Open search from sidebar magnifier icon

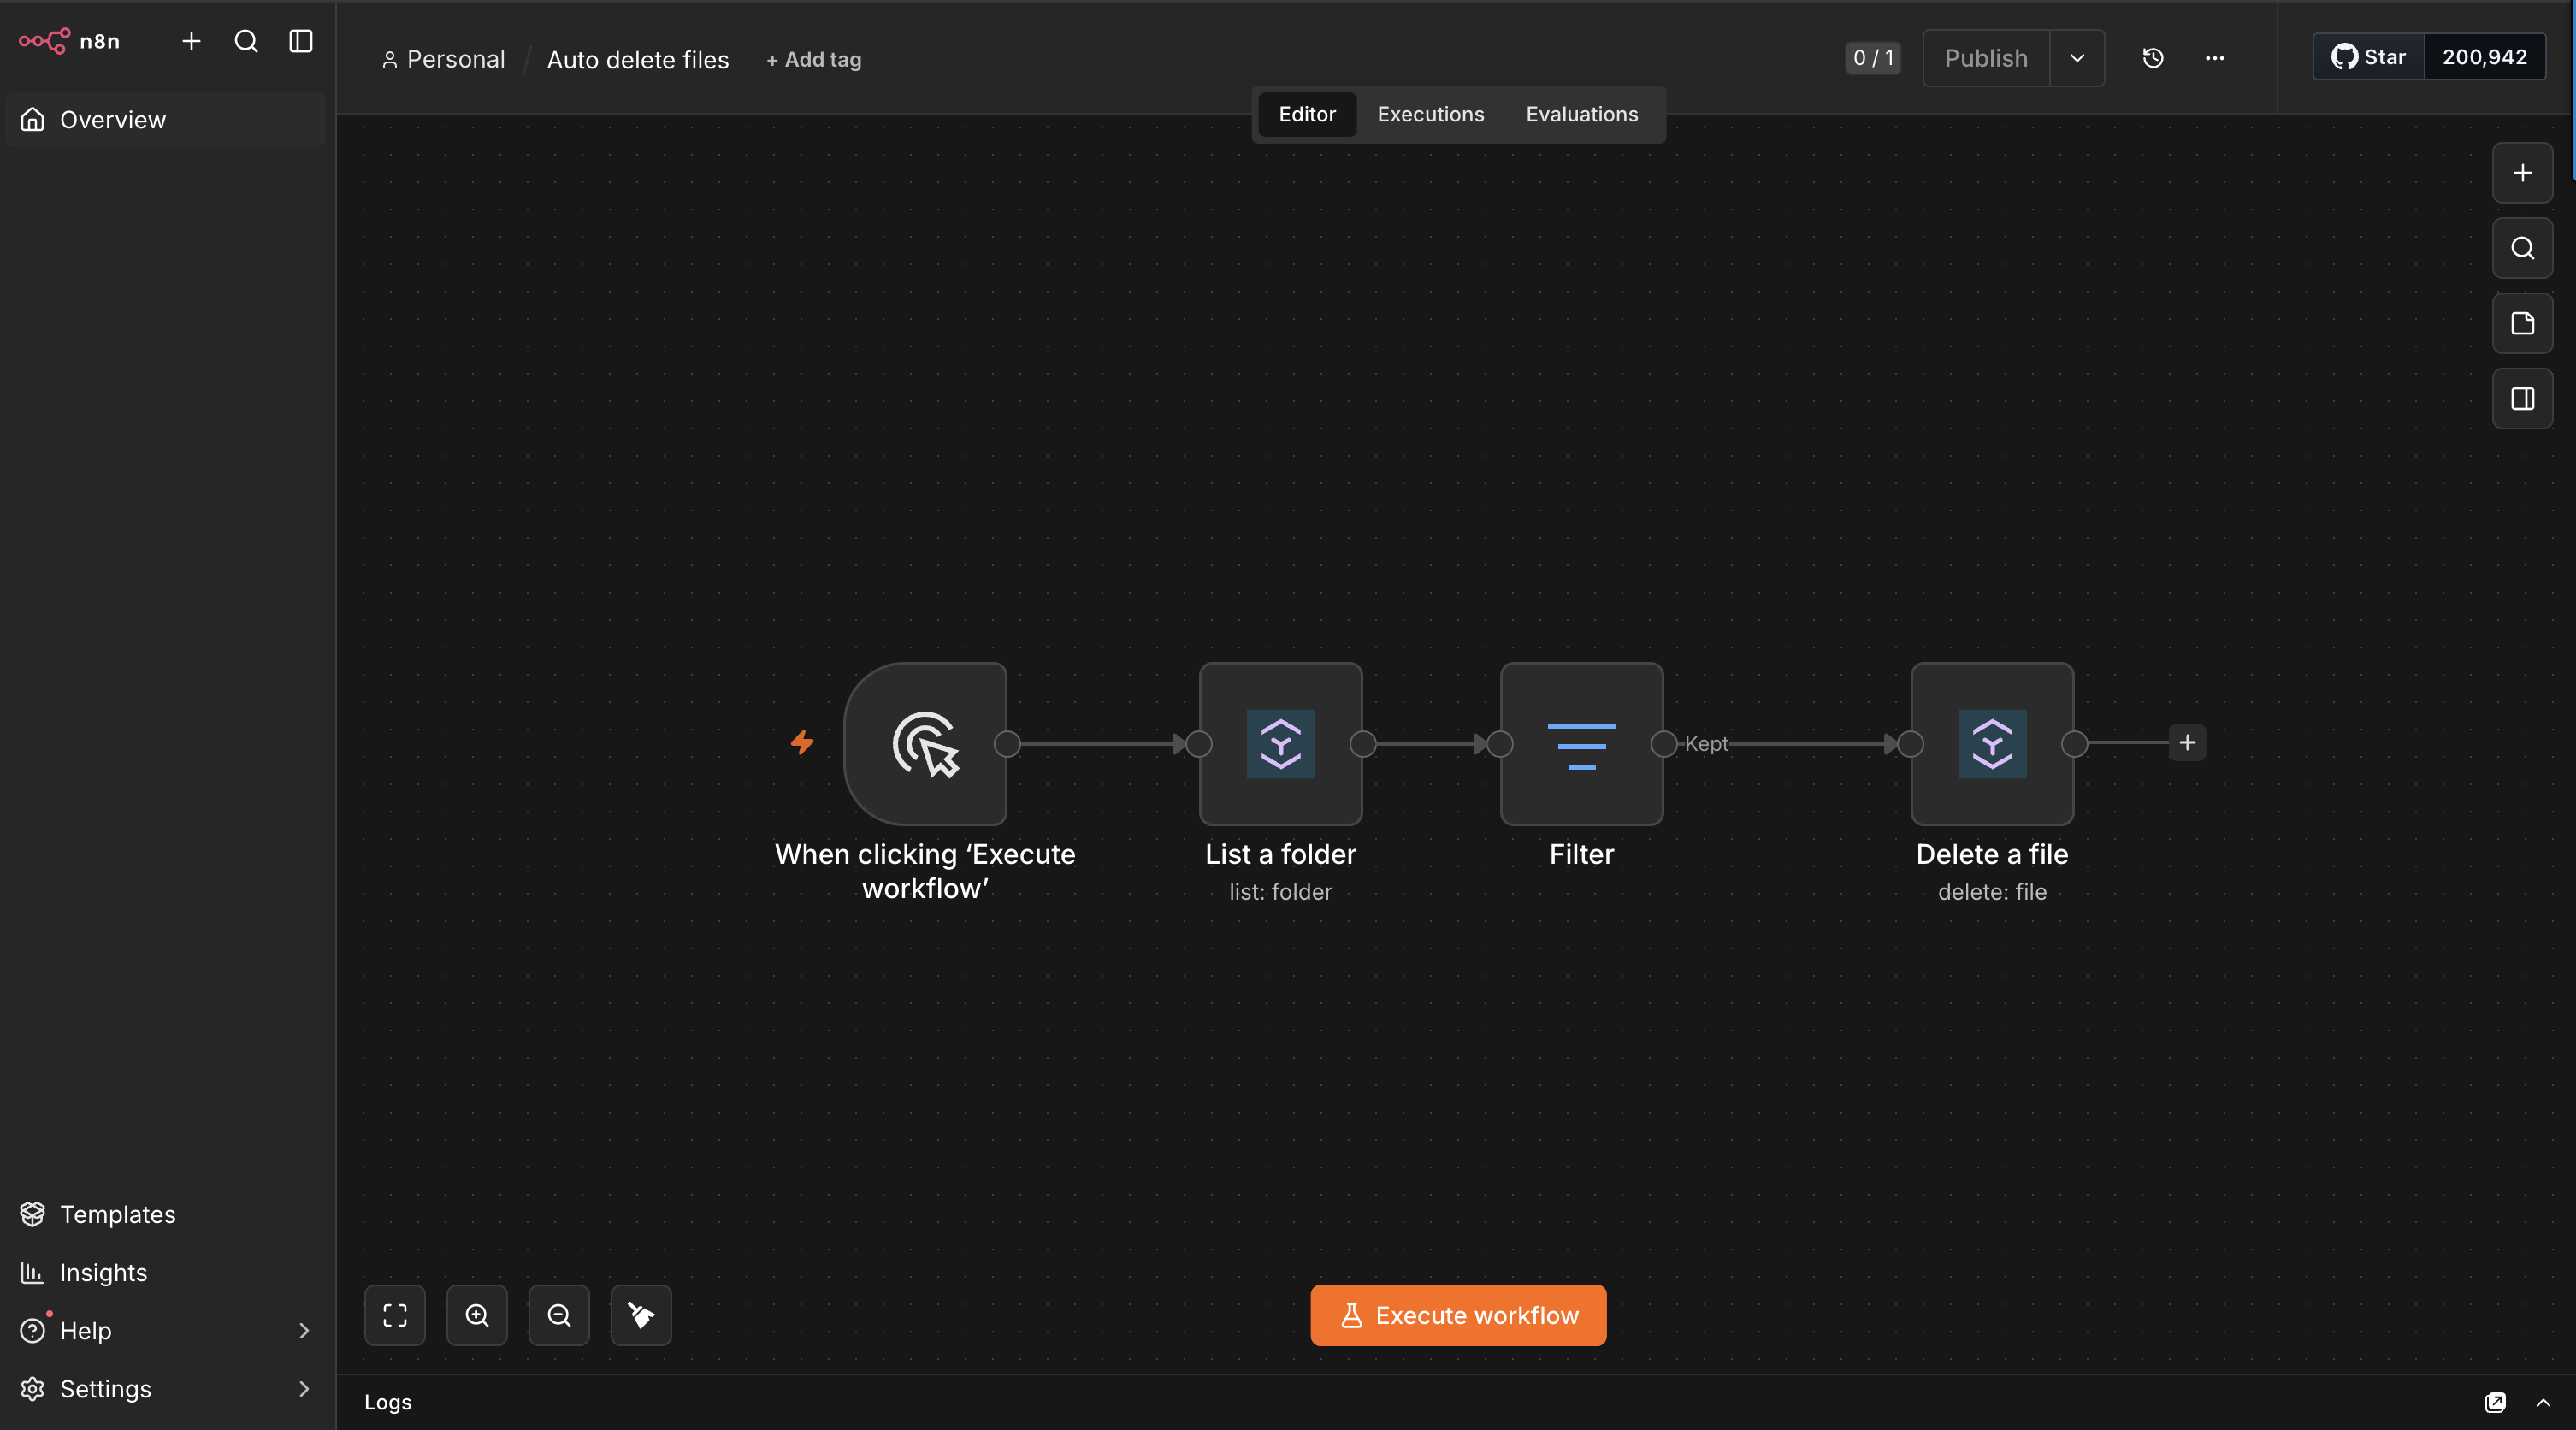(246, 41)
